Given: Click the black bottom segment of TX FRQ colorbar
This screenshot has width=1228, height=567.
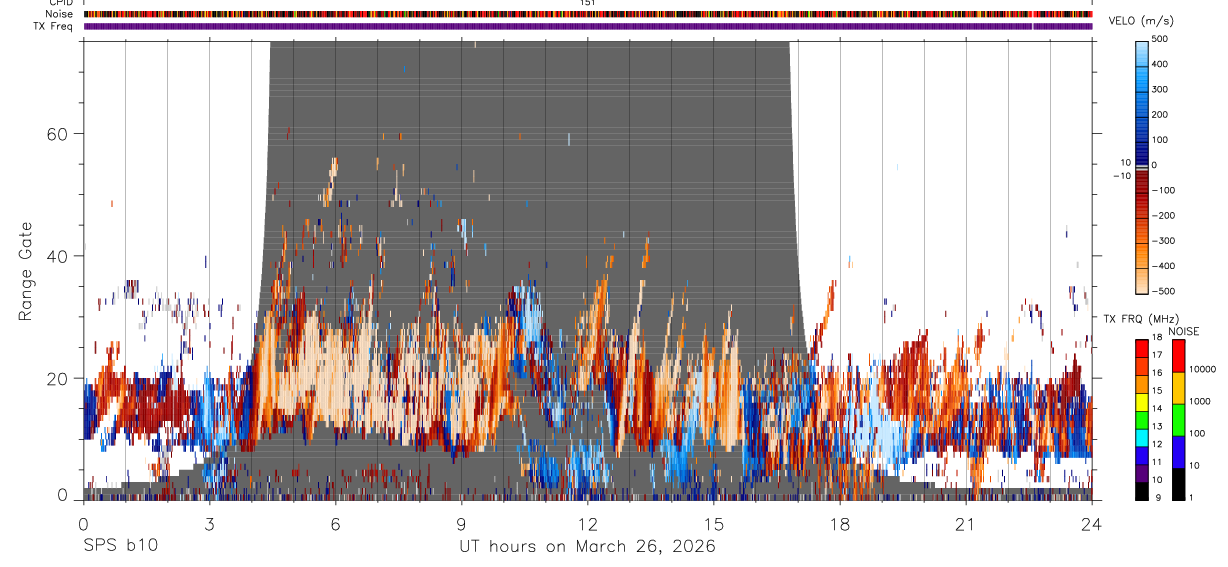Looking at the screenshot, I should [x=1142, y=491].
